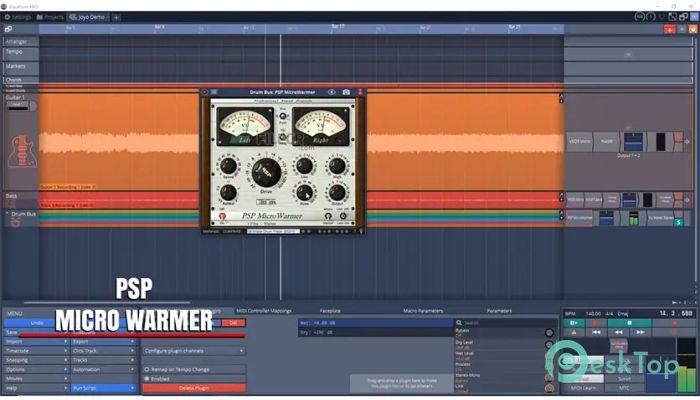Click the camera snapshot icon in plugin title bar
This screenshot has width=700, height=400.
click(346, 92)
